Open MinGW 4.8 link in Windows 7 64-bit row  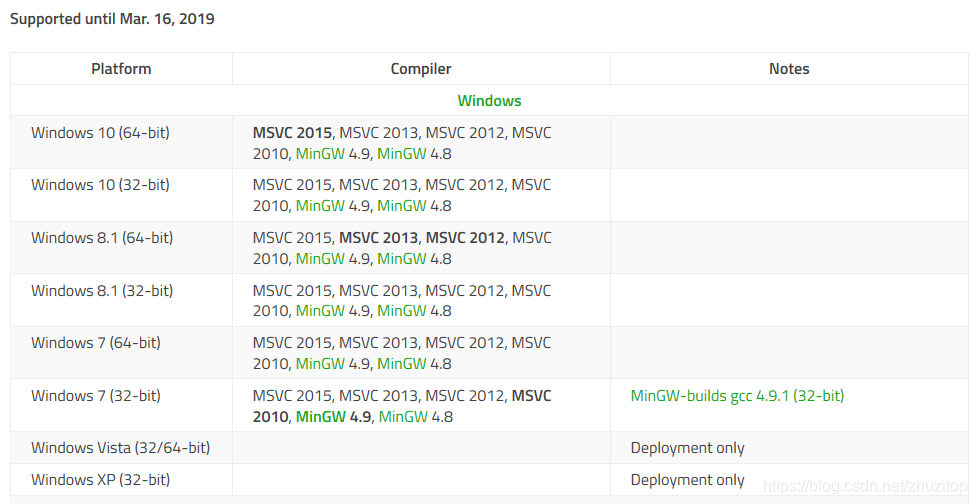pyautogui.click(x=401, y=364)
